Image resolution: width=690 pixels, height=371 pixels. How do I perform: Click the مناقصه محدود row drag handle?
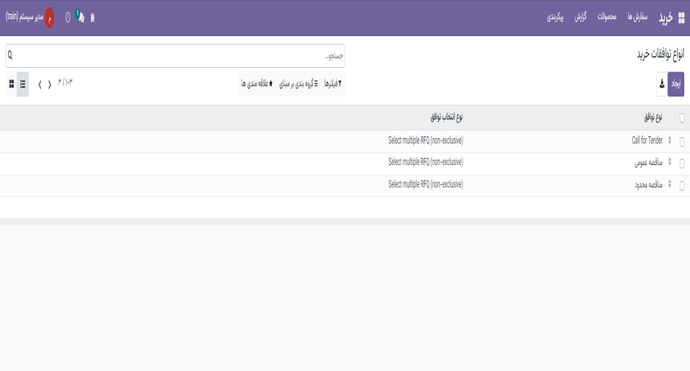pos(669,184)
